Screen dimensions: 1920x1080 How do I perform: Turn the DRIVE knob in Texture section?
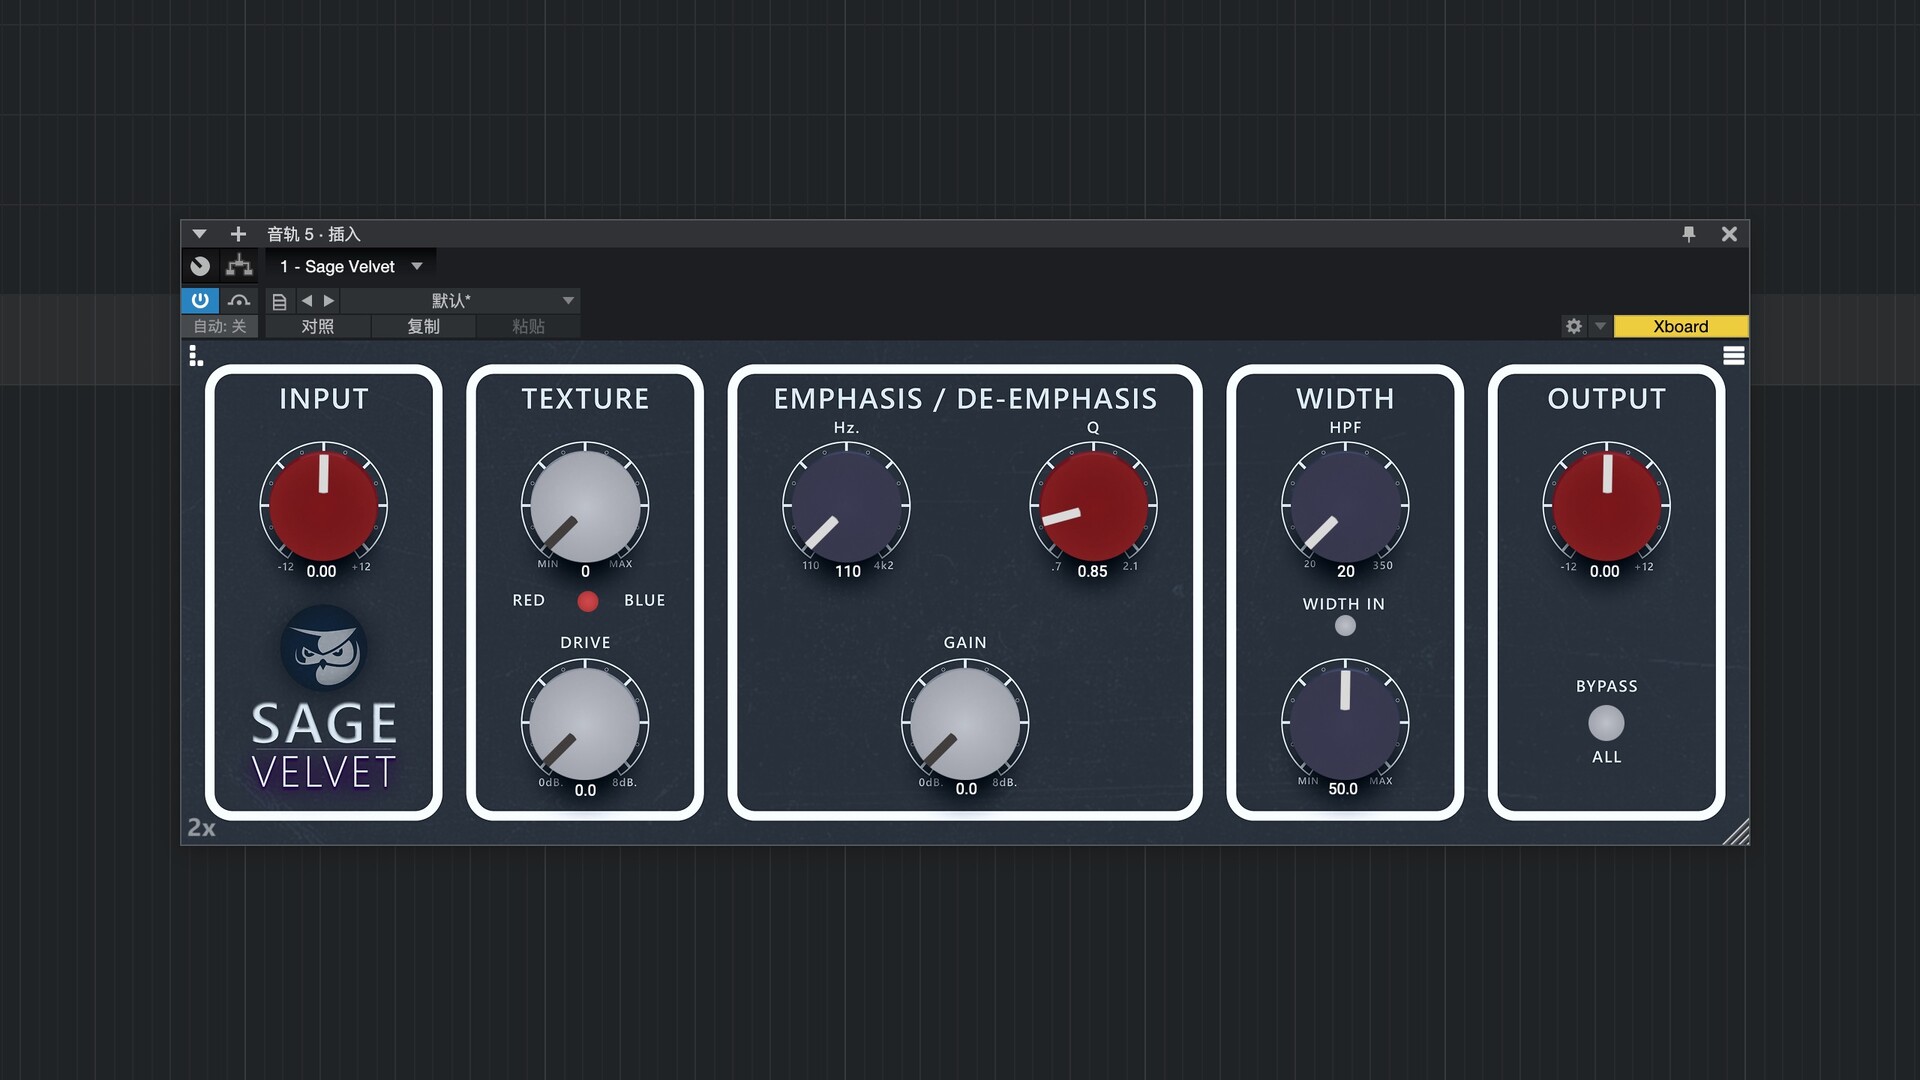[x=585, y=720]
